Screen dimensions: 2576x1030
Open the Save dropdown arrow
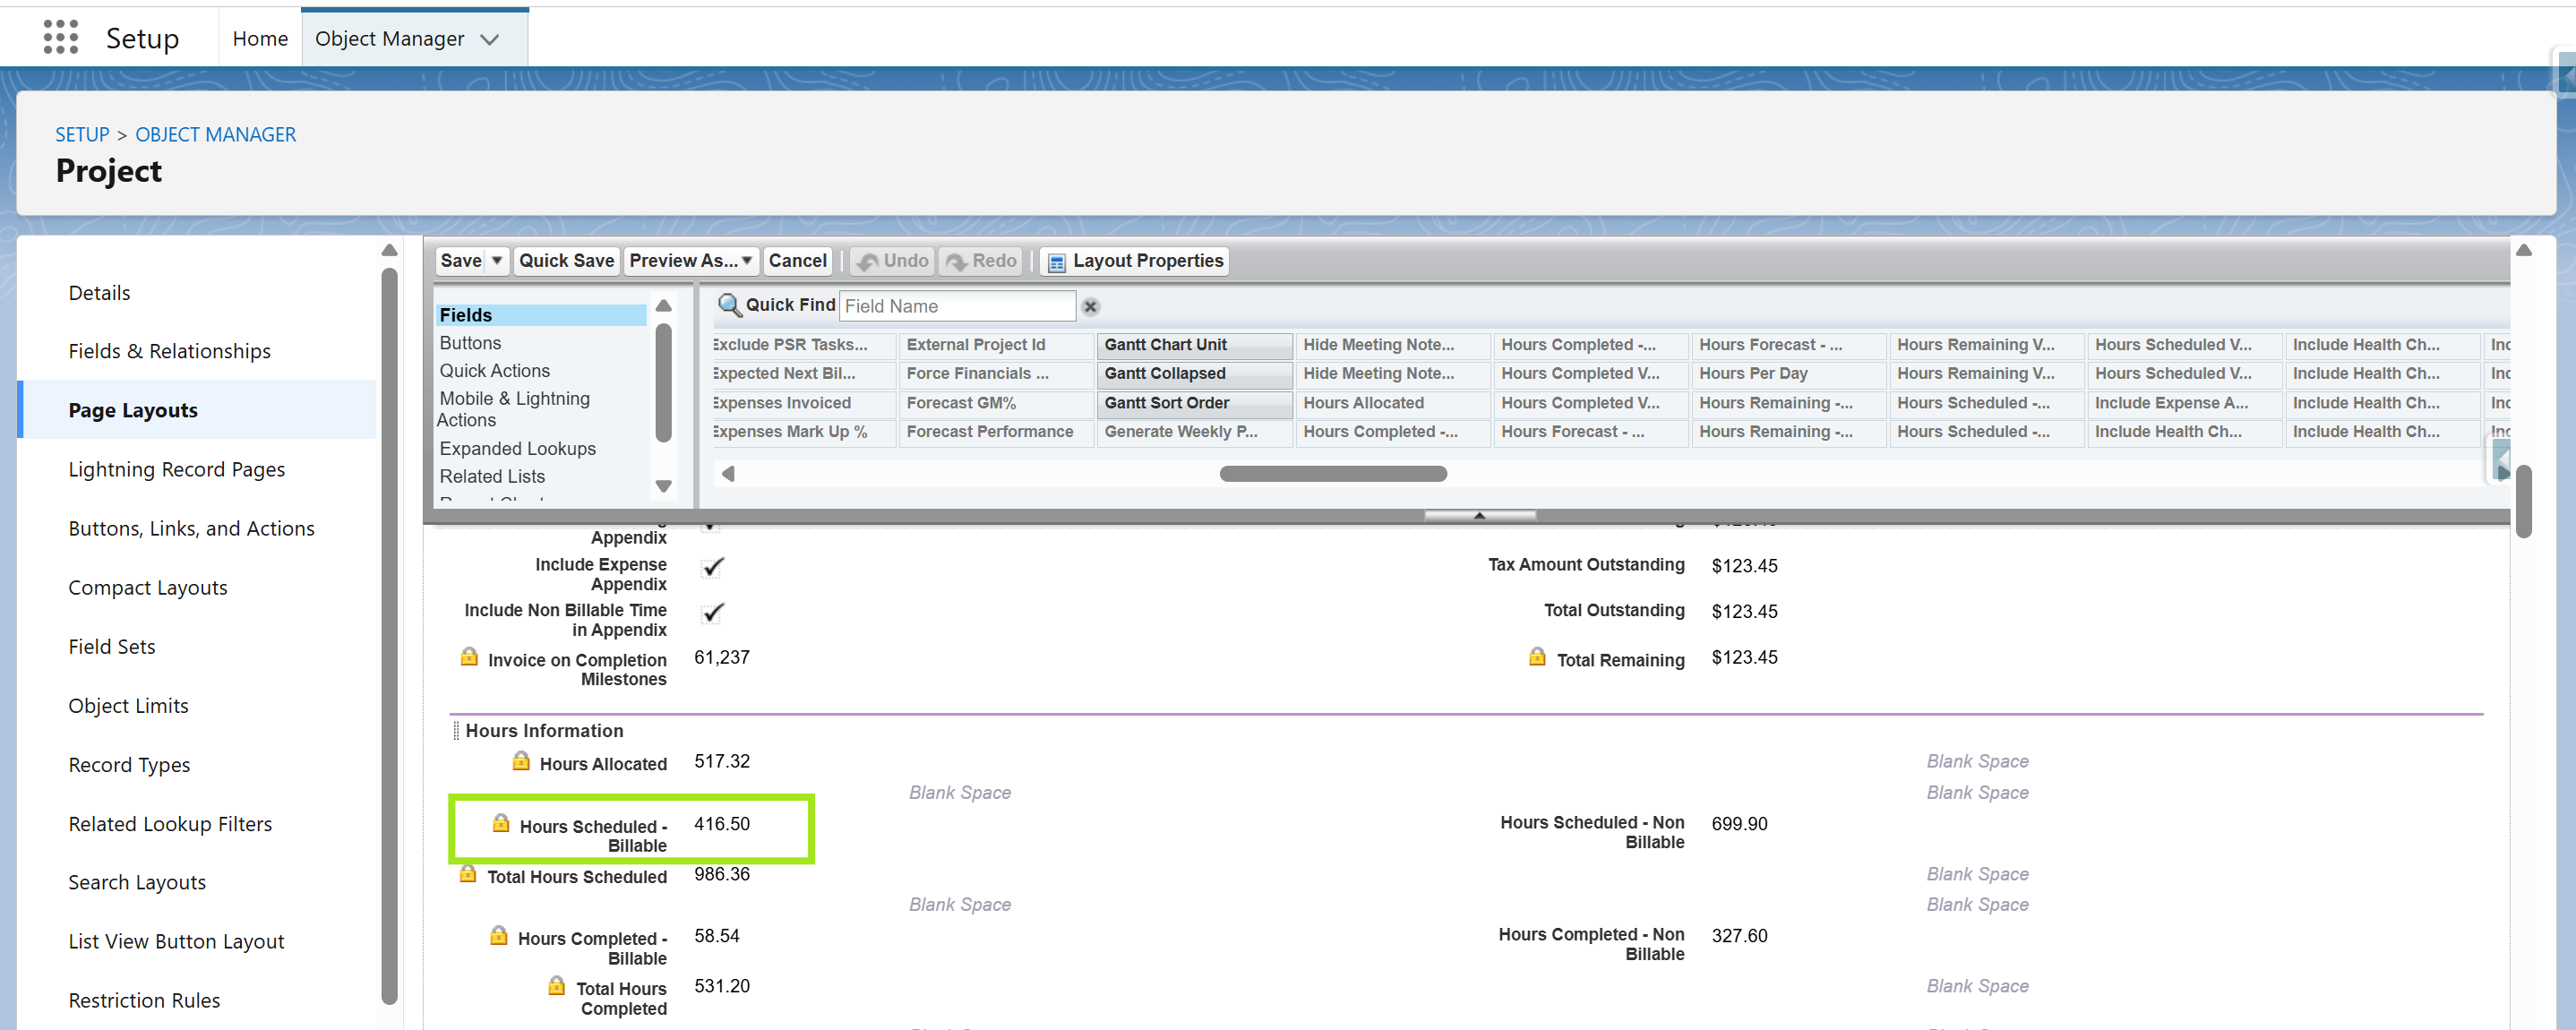pos(497,261)
